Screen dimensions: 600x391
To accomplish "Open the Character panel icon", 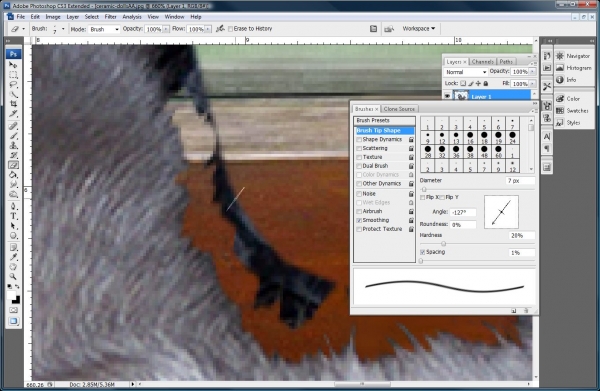I will pos(547,137).
